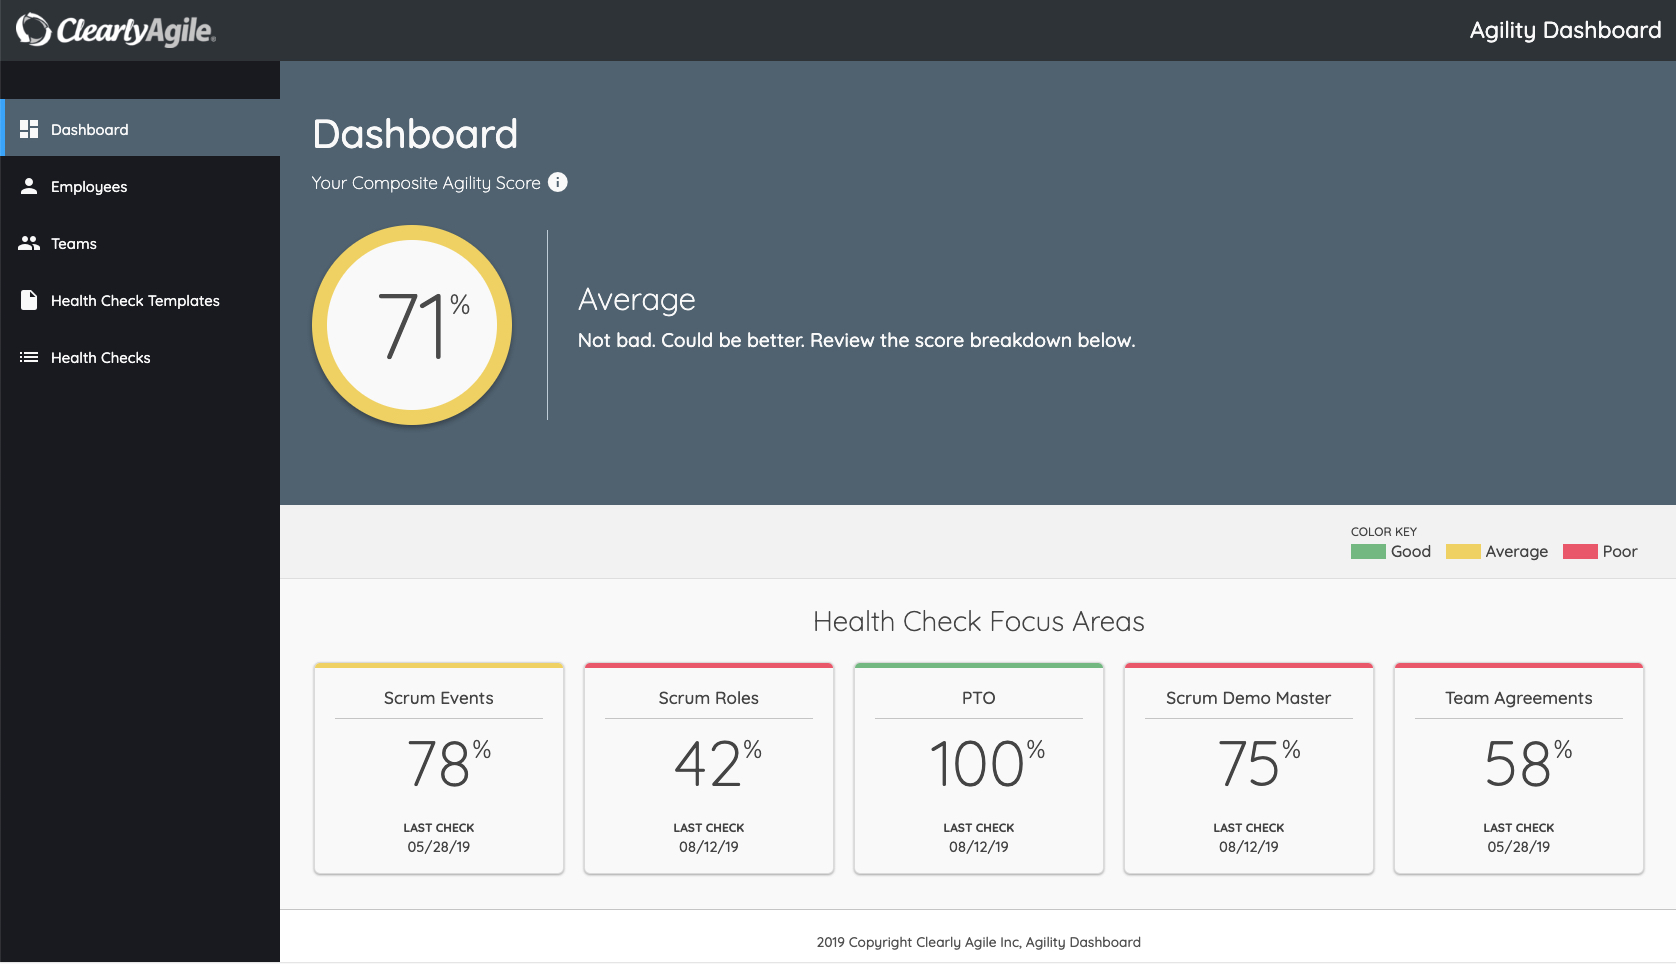Click the Agility Dashboard title link
This screenshot has height=964, width=1676.
[1564, 30]
